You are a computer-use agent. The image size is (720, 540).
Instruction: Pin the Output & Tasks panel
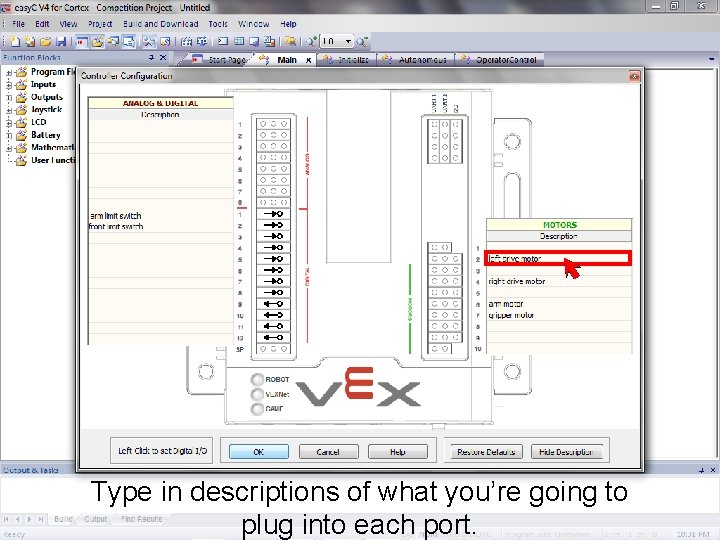pyautogui.click(x=701, y=470)
